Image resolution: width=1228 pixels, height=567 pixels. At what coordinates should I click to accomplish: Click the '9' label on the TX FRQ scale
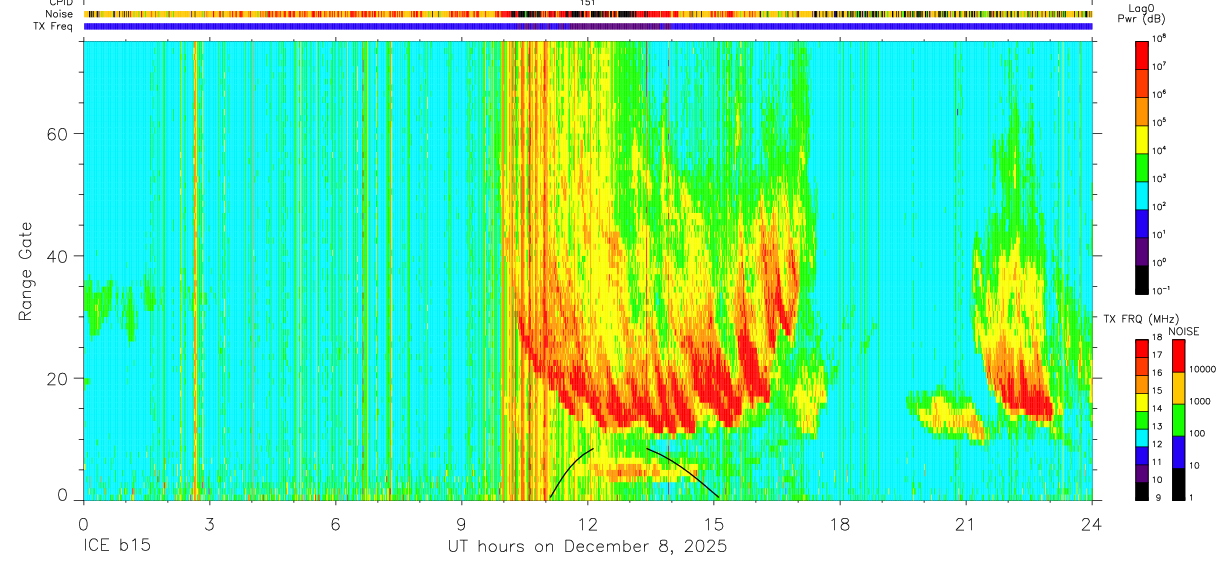tap(1157, 497)
